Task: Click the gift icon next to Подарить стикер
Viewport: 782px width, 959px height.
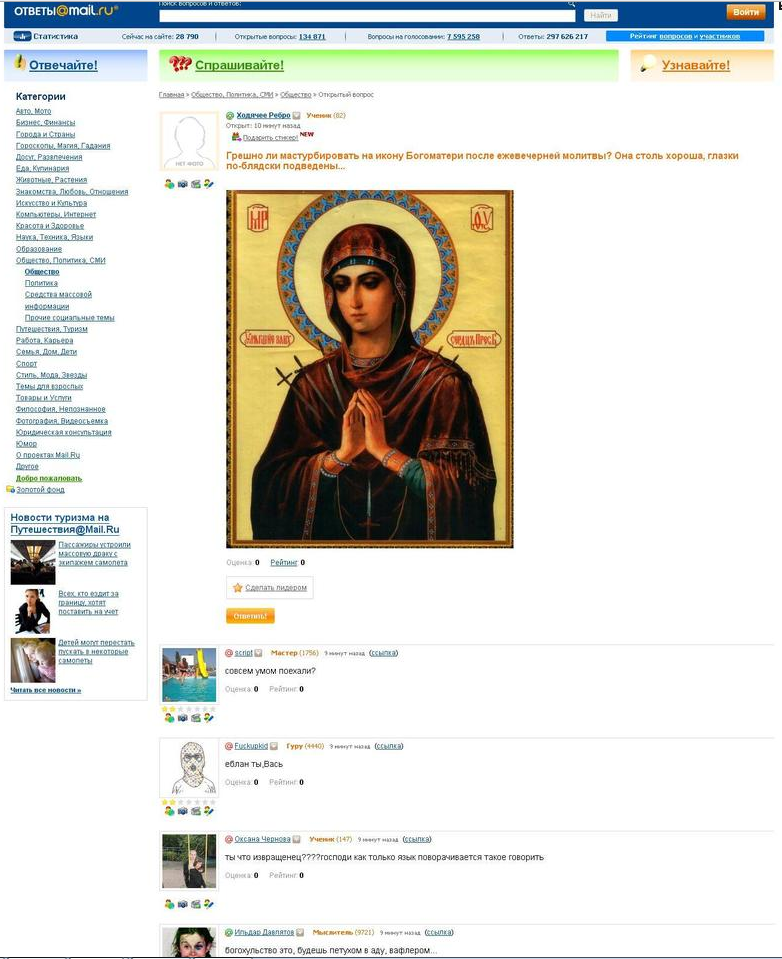Action: tap(236, 137)
